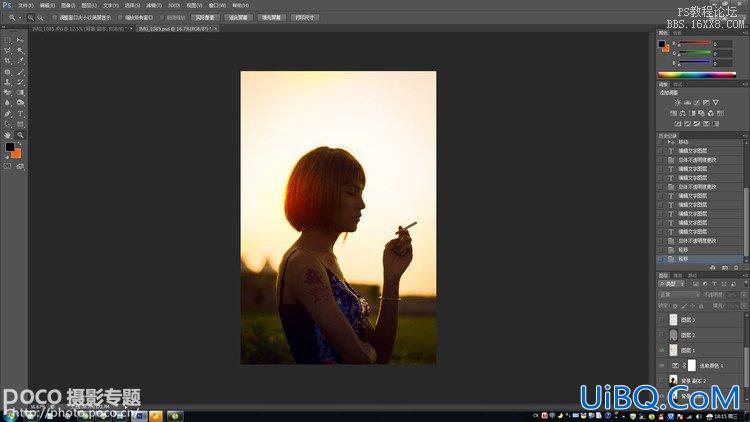Select the Lasso tool
The image size is (750, 422).
click(x=7, y=50)
